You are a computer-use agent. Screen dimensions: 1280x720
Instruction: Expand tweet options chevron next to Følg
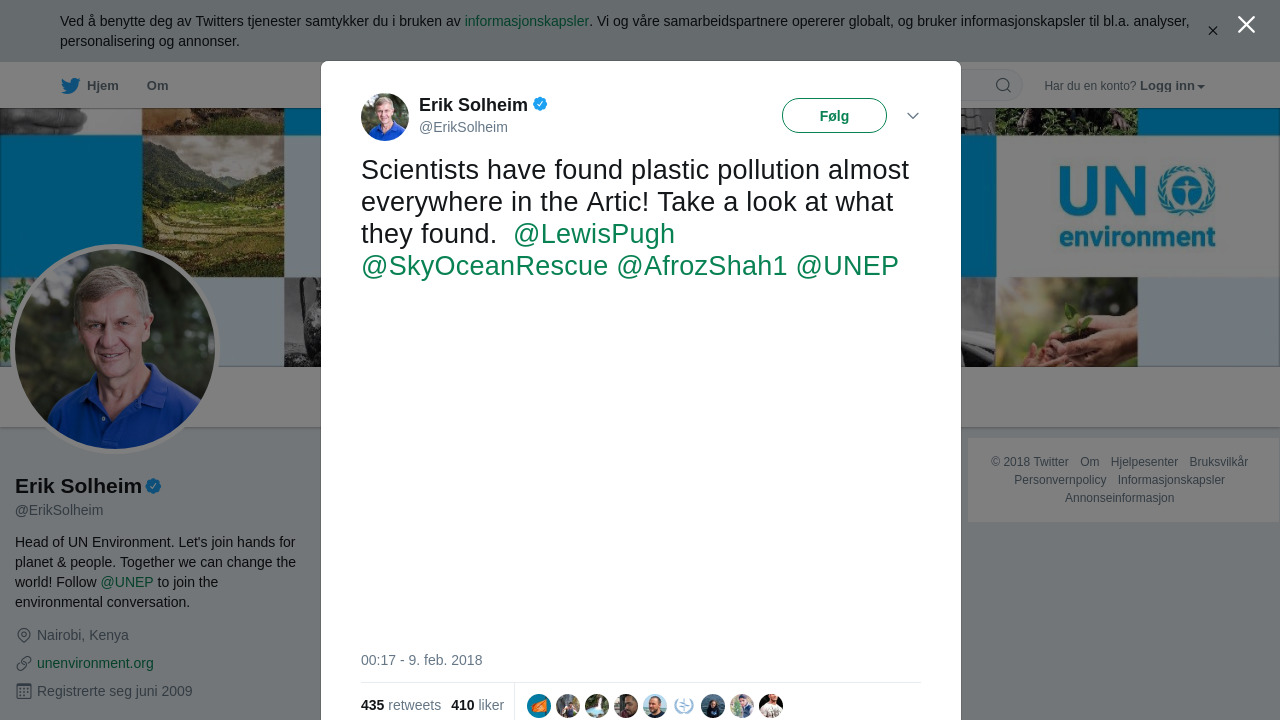(913, 116)
